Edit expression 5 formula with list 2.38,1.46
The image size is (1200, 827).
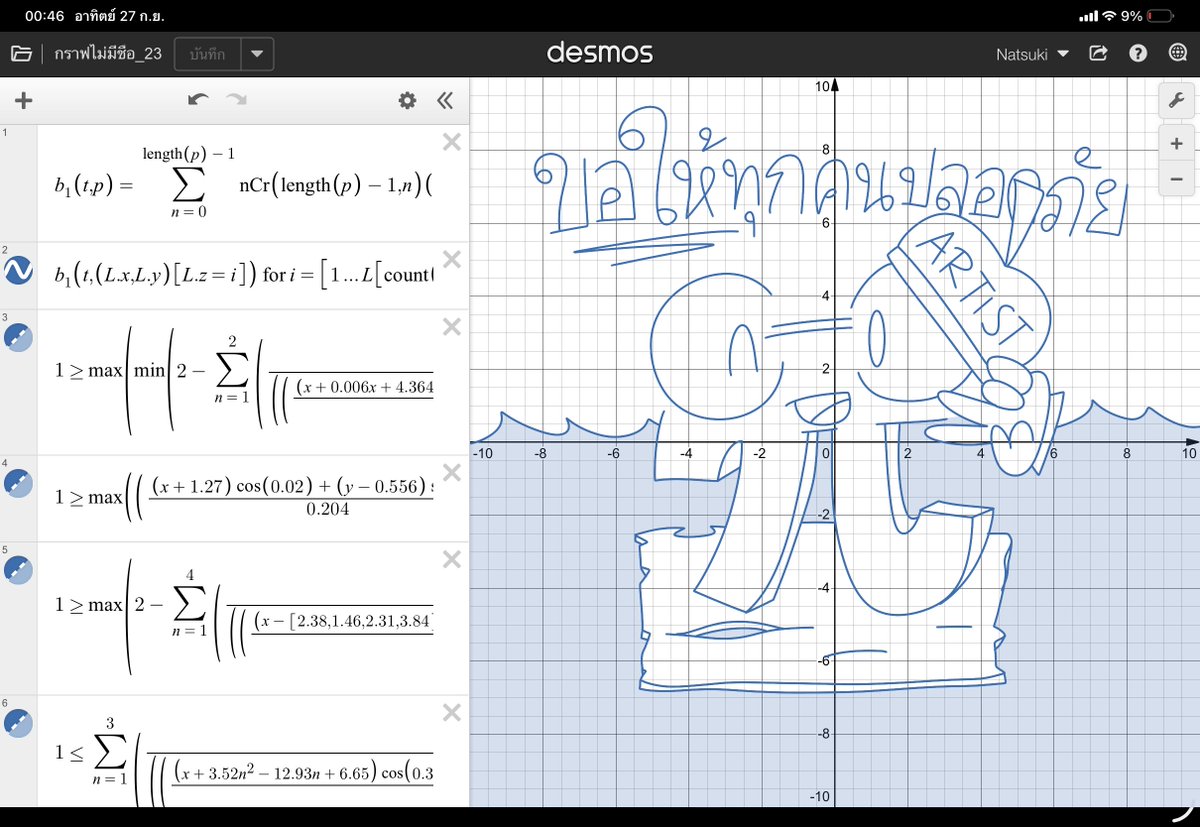click(243, 617)
